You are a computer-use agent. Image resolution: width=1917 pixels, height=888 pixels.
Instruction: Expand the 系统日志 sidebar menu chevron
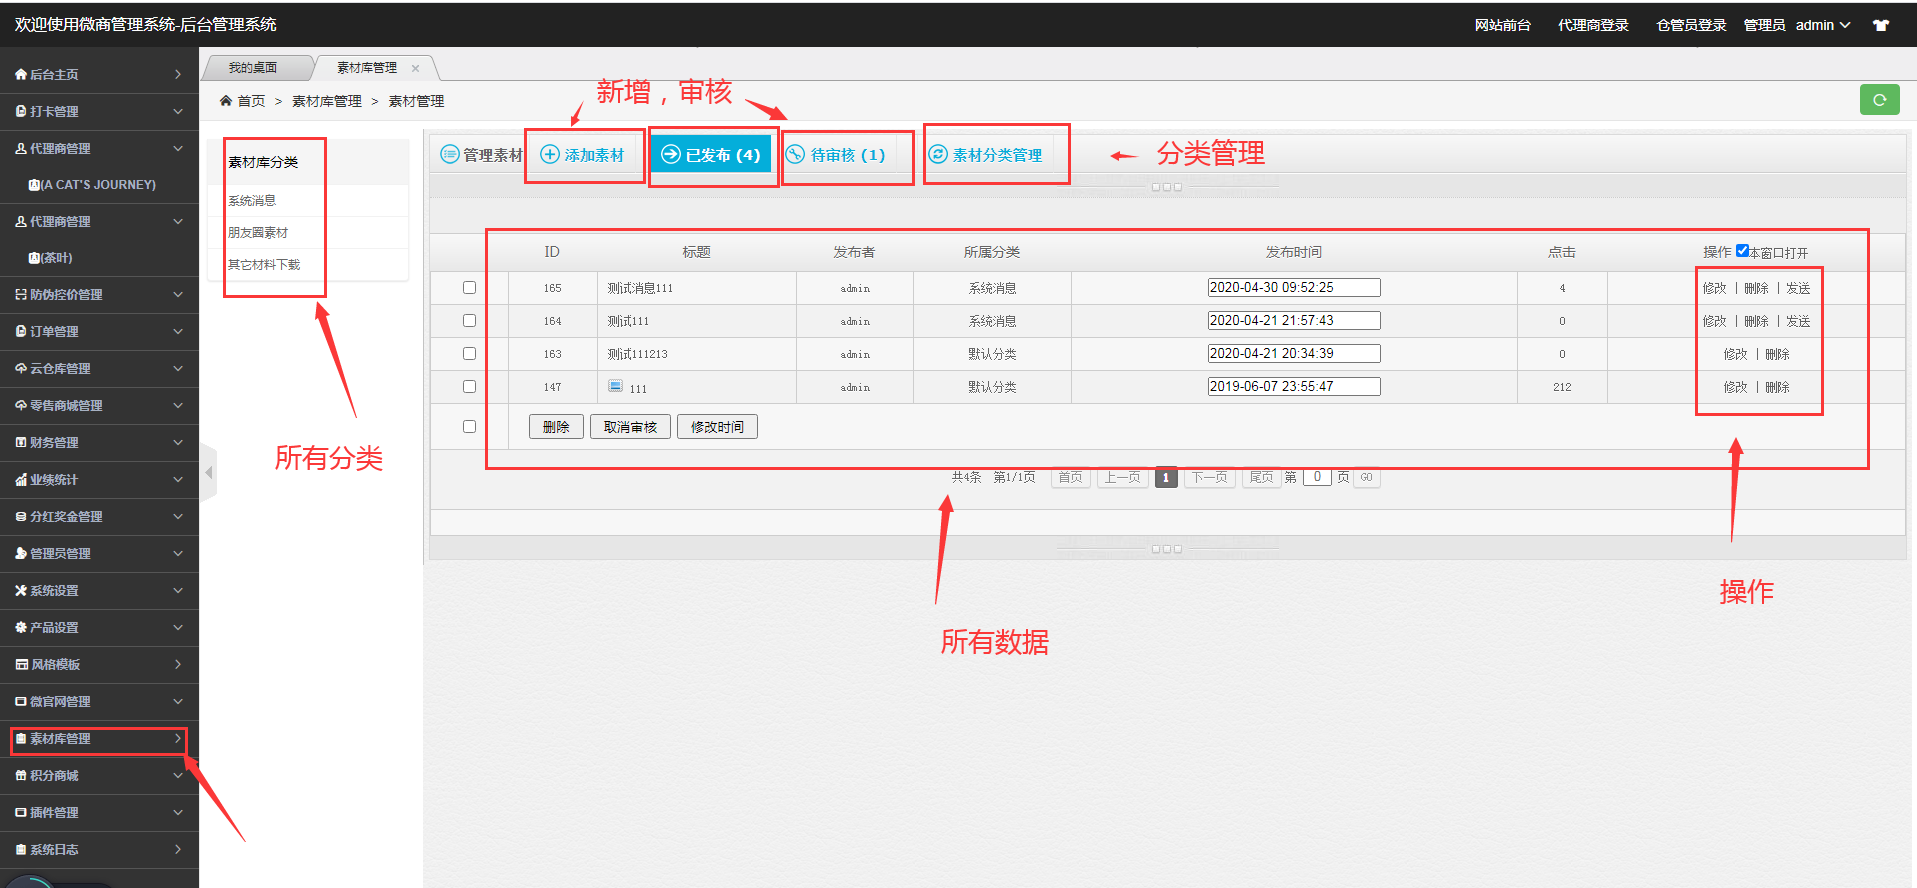(178, 849)
